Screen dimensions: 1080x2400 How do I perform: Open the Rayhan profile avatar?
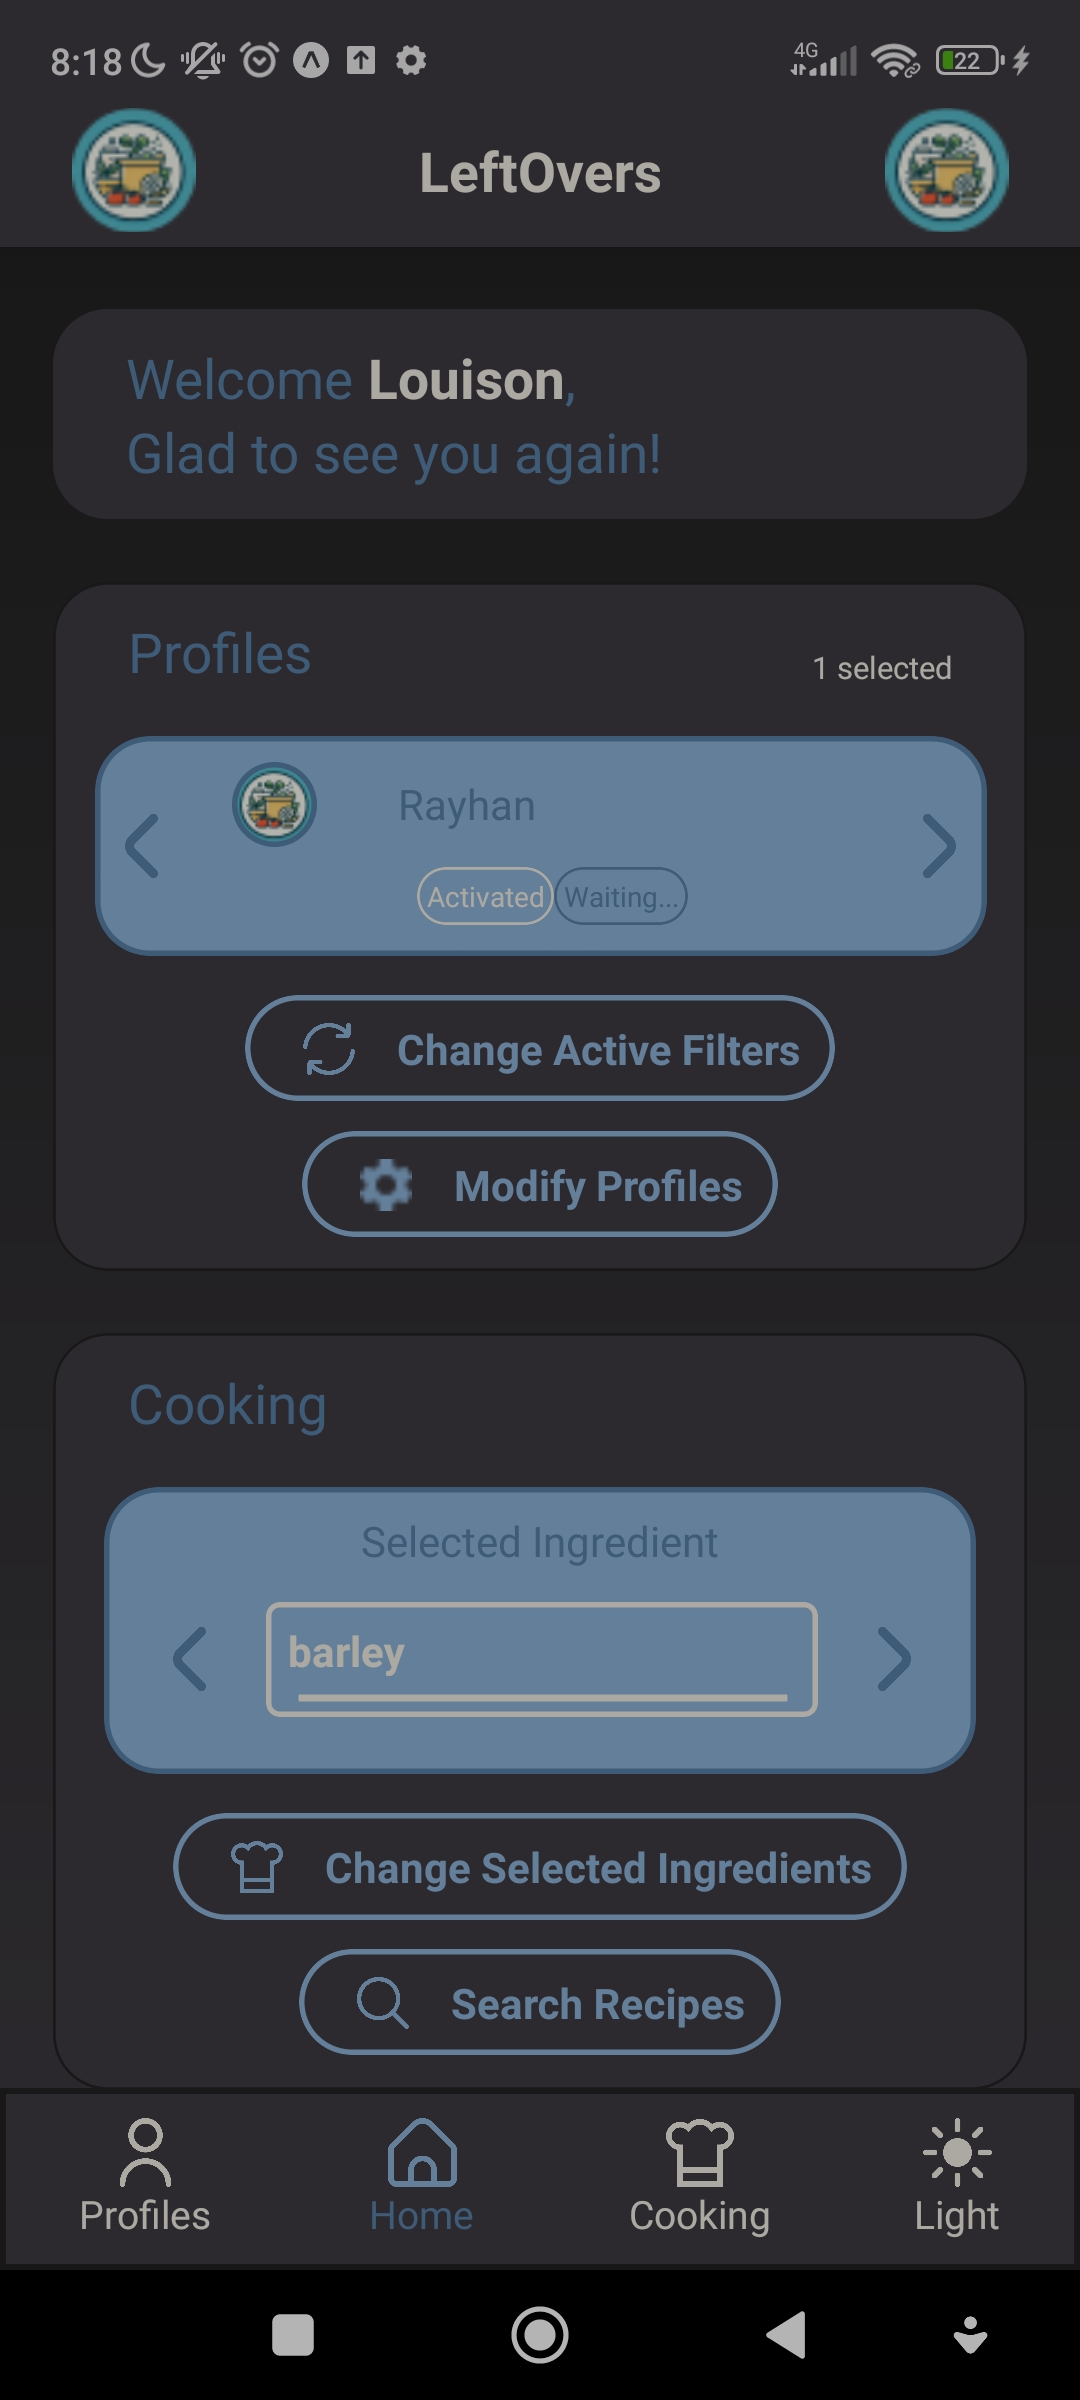click(275, 805)
